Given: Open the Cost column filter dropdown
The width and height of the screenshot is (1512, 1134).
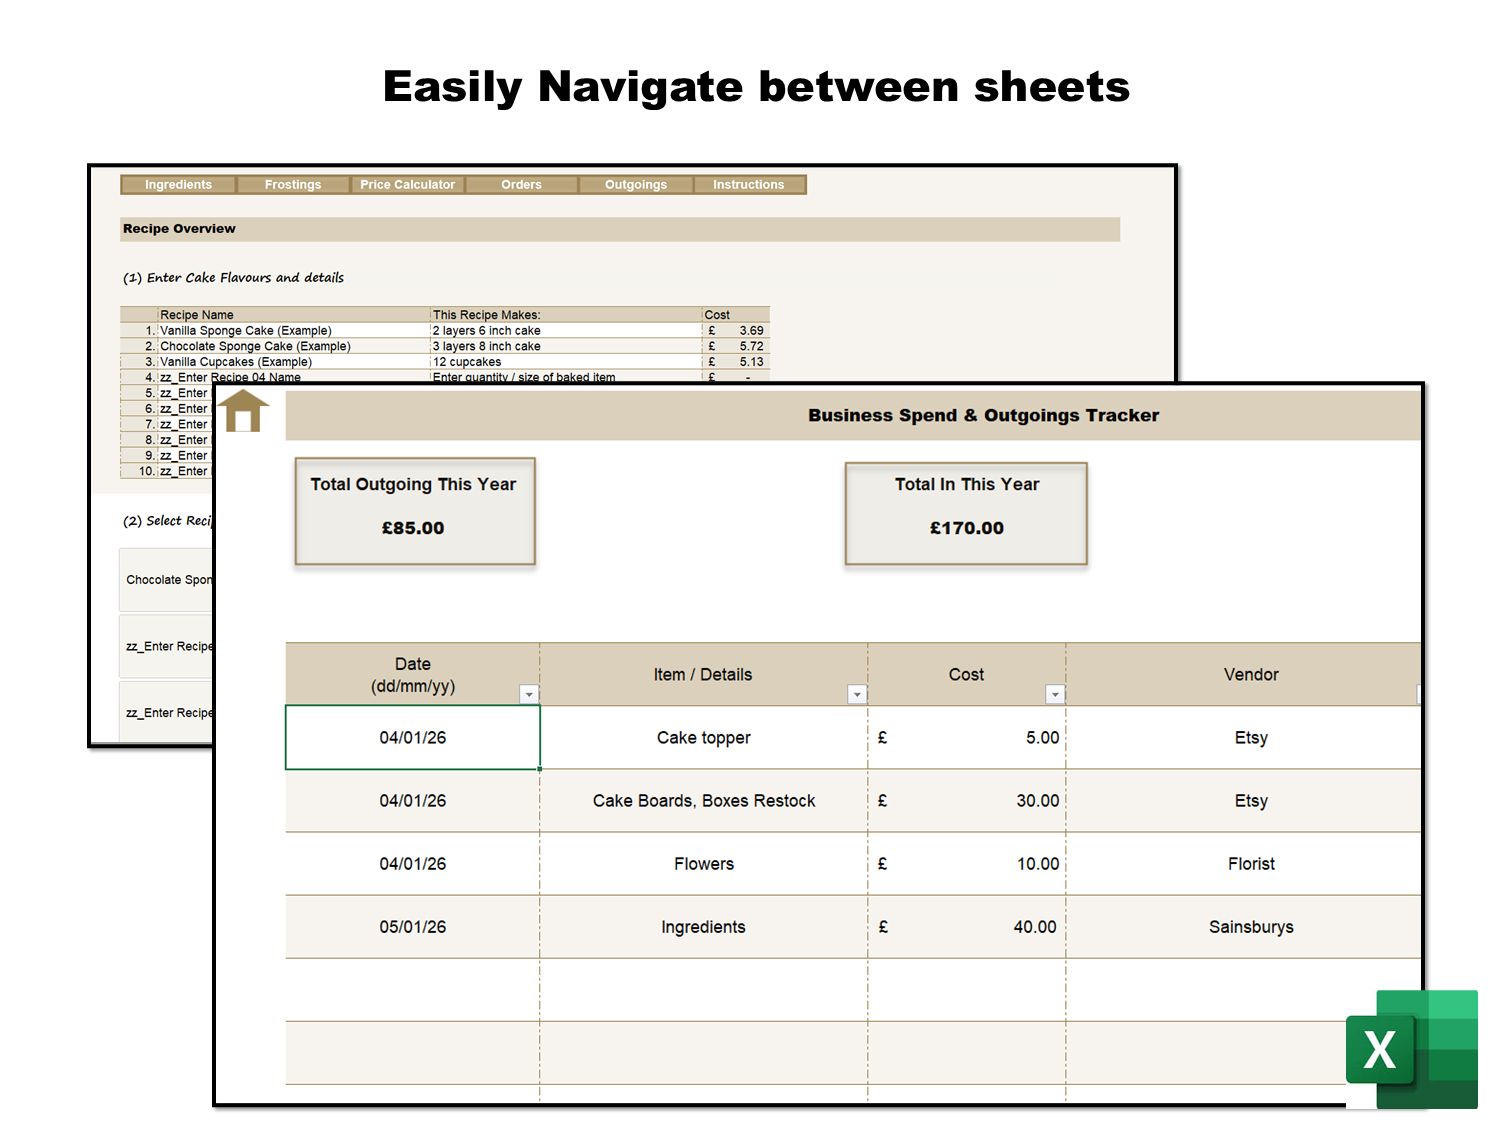Looking at the screenshot, I should (1055, 693).
